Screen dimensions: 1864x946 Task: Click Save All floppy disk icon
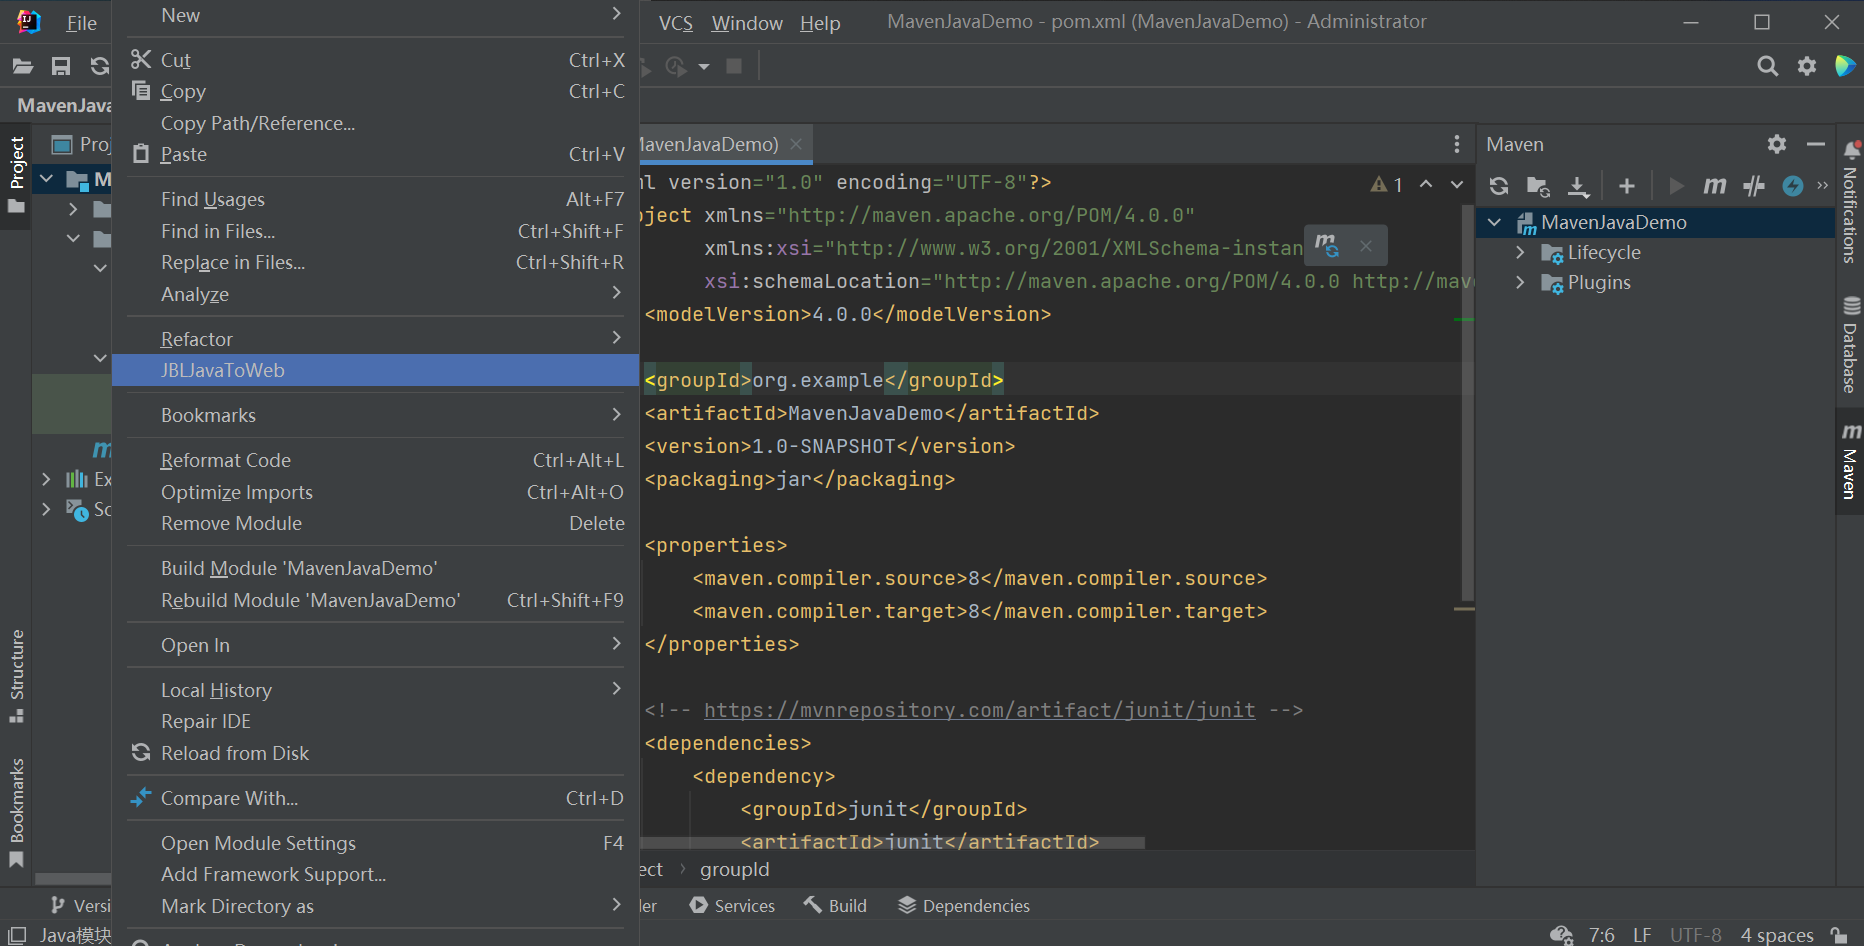(x=61, y=66)
